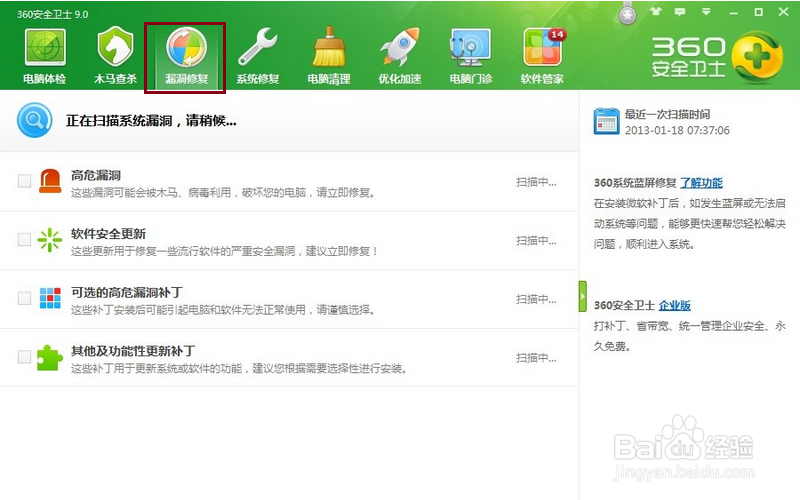Viewport: 800px width, 500px height.
Task: Click the medal badge icon in title bar
Action: pyautogui.click(x=628, y=13)
